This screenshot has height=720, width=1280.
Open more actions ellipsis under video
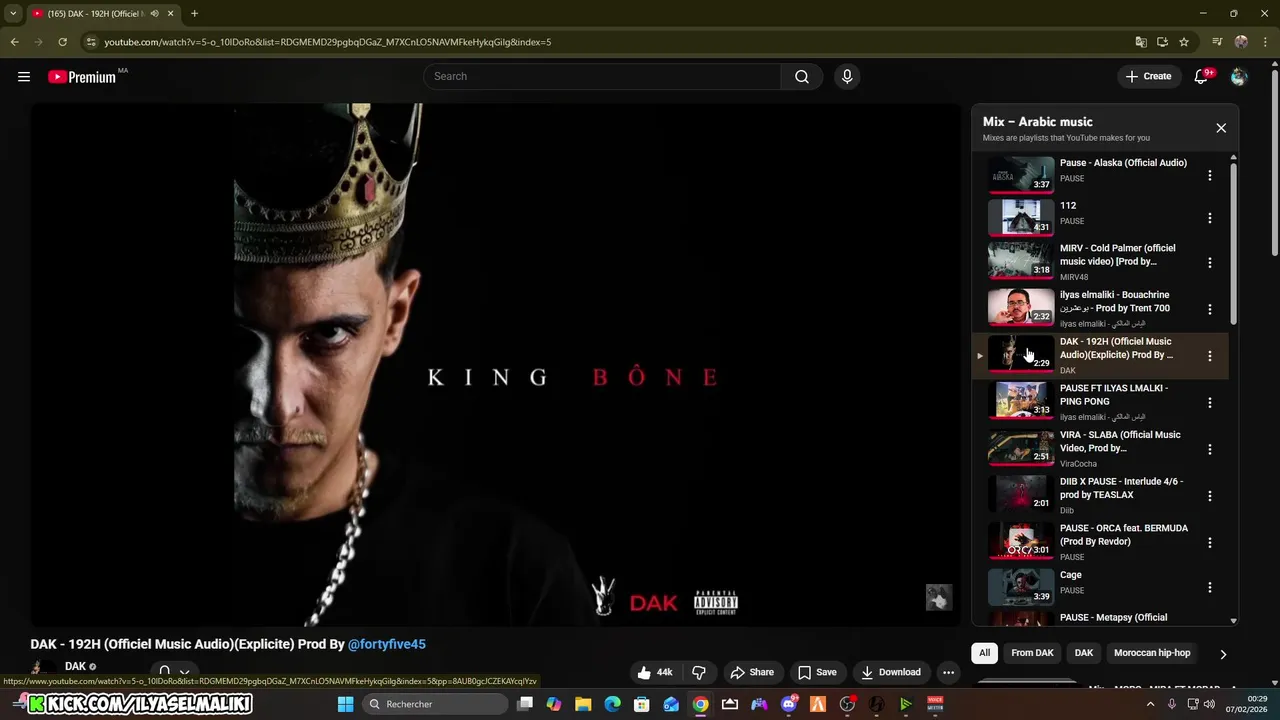point(948,672)
